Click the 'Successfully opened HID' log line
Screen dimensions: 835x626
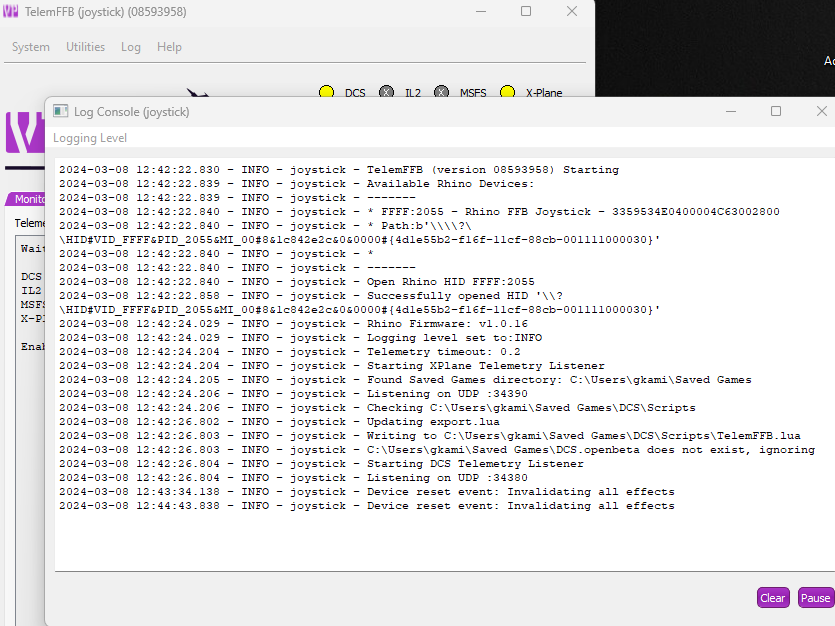(359, 302)
